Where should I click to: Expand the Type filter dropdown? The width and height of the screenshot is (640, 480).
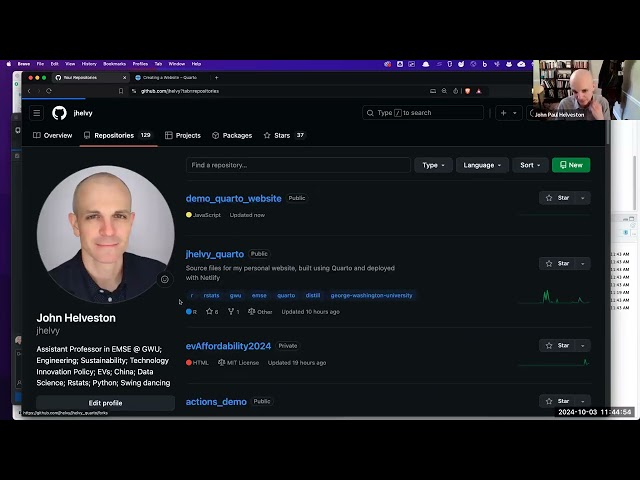[433, 165]
